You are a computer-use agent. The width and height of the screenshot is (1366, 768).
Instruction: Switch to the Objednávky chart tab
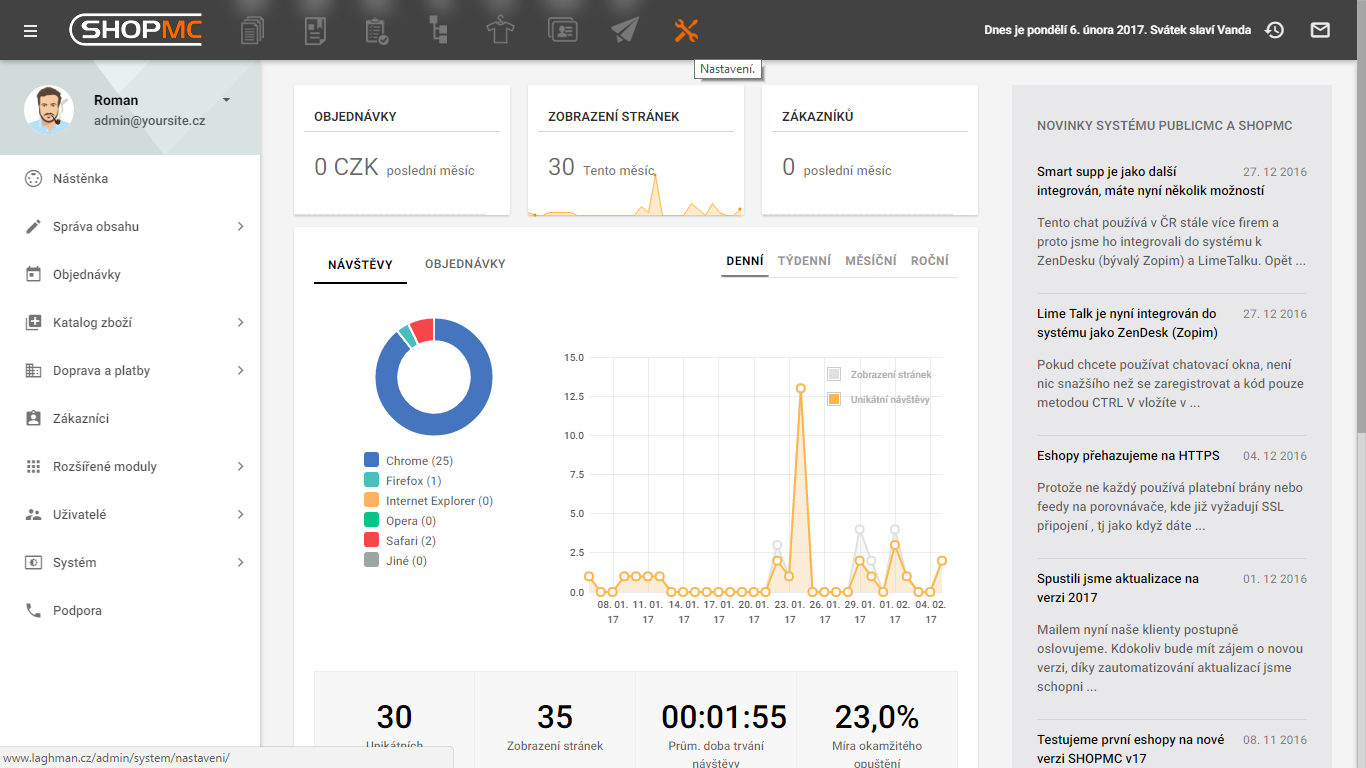[465, 264]
